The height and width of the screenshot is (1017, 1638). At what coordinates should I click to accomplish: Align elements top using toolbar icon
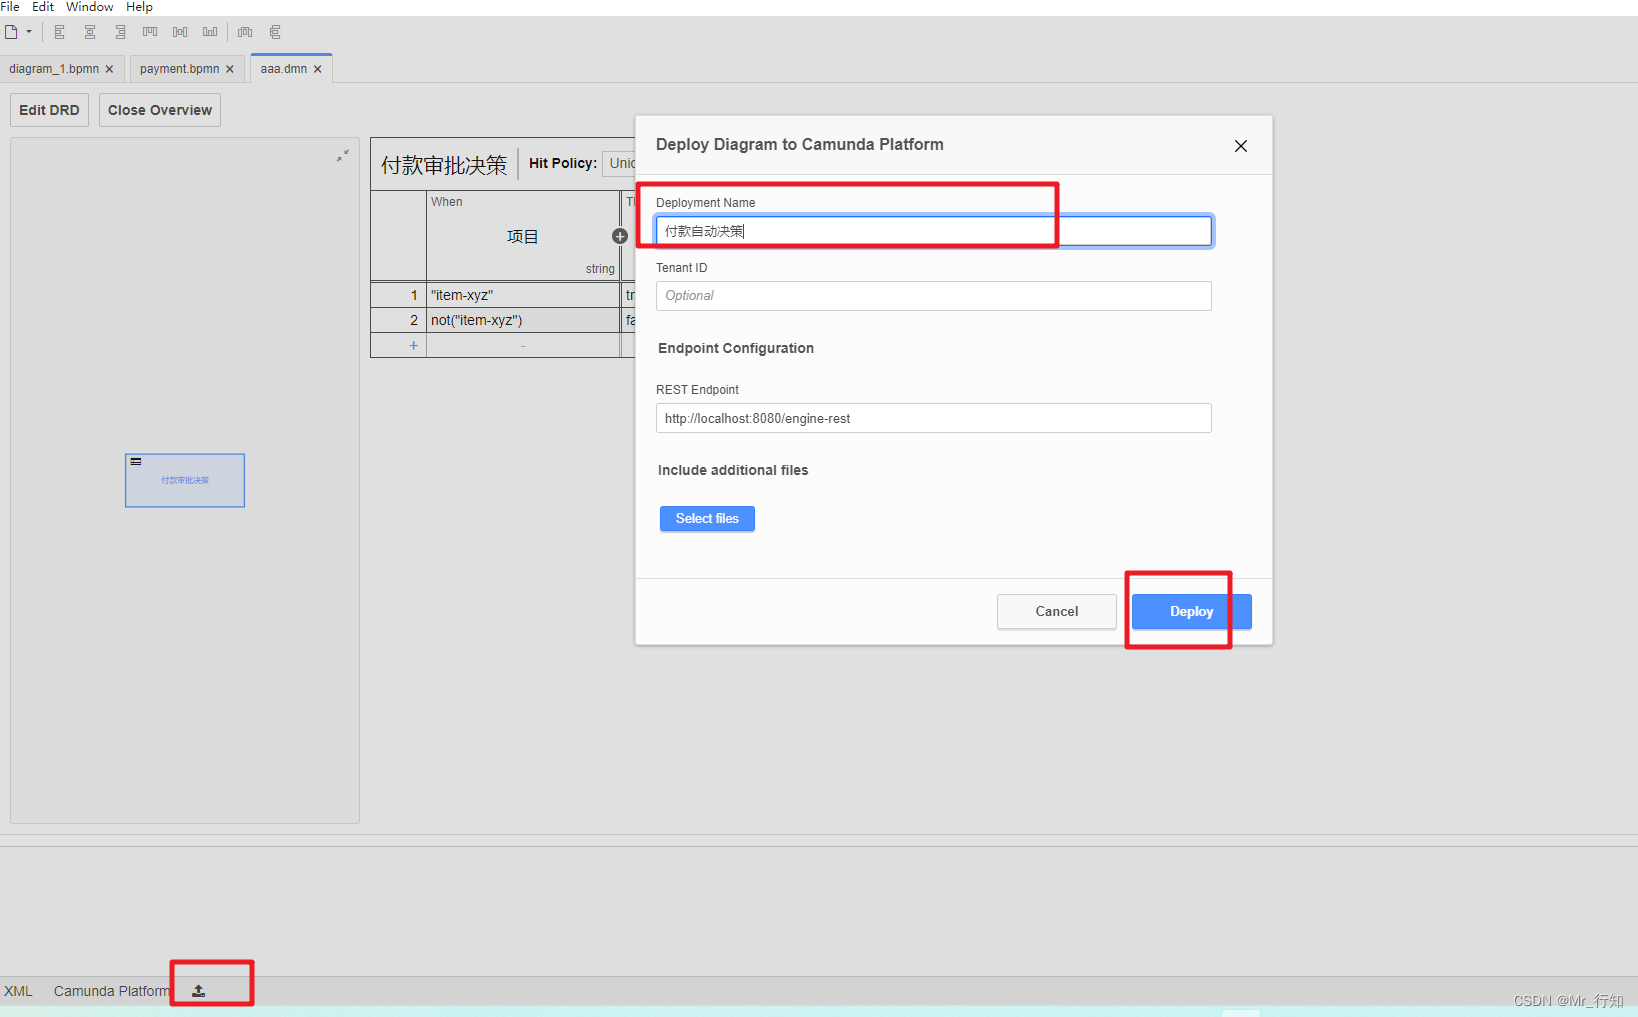pyautogui.click(x=150, y=32)
